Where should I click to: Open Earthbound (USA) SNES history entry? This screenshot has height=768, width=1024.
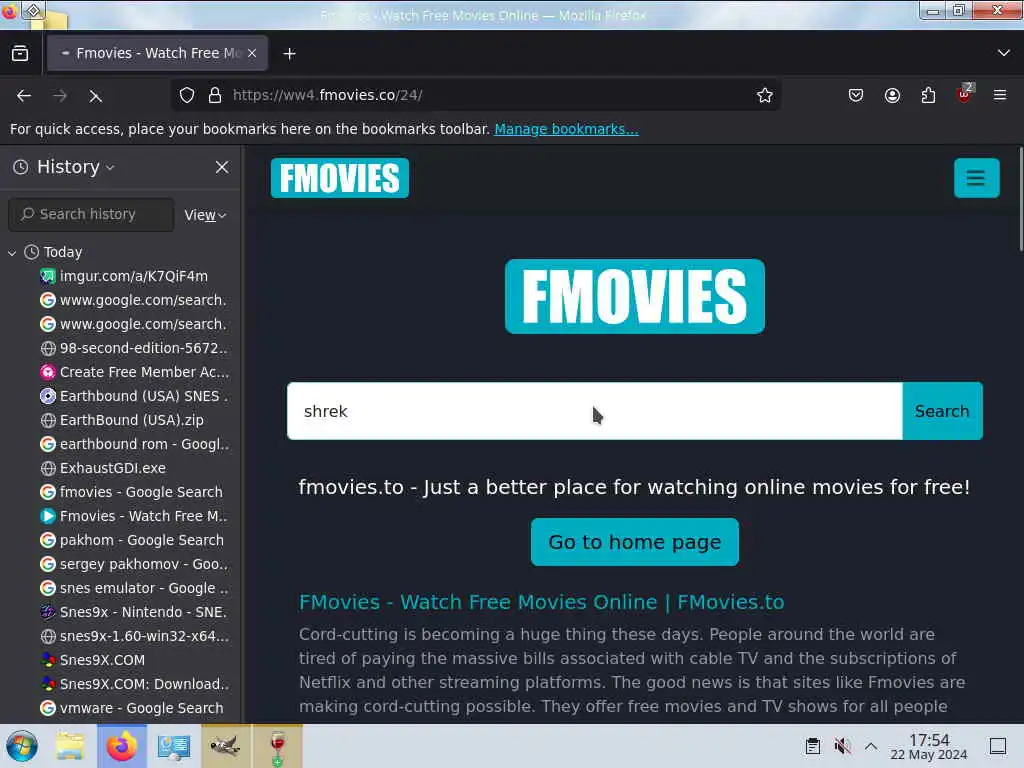tap(133, 396)
